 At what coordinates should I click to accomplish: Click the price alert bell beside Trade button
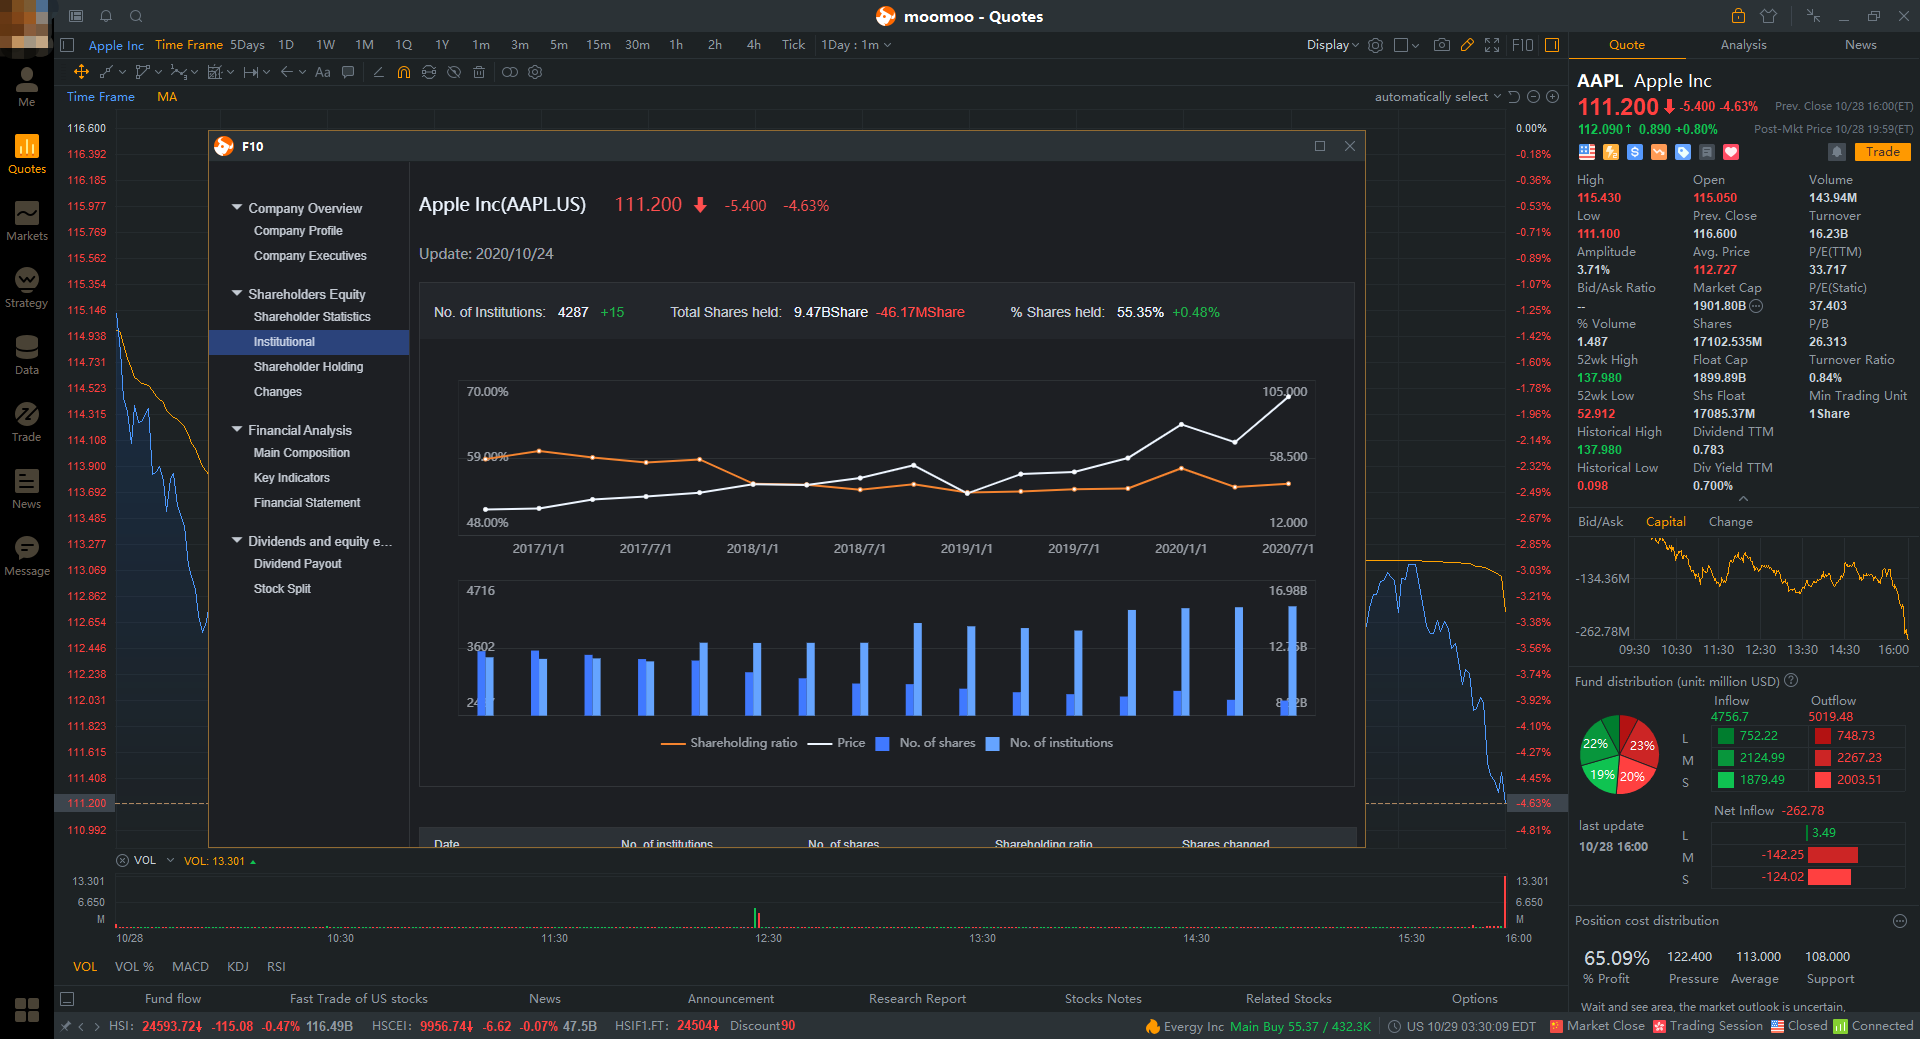pyautogui.click(x=1837, y=152)
